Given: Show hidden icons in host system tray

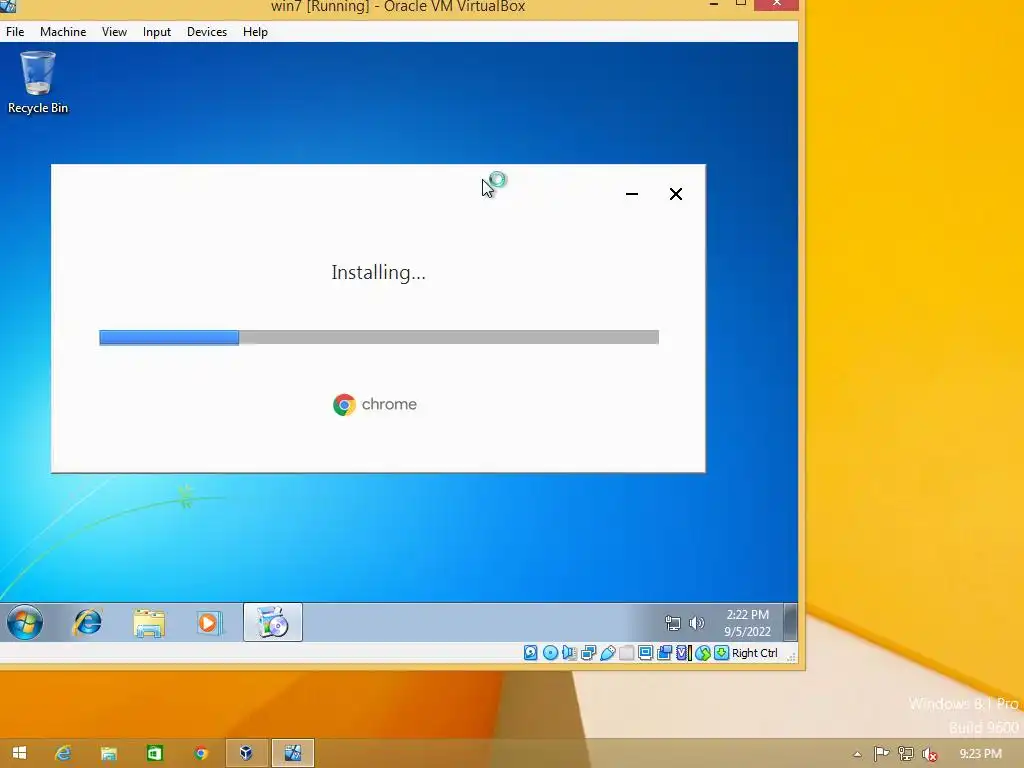Looking at the screenshot, I should [x=857, y=754].
